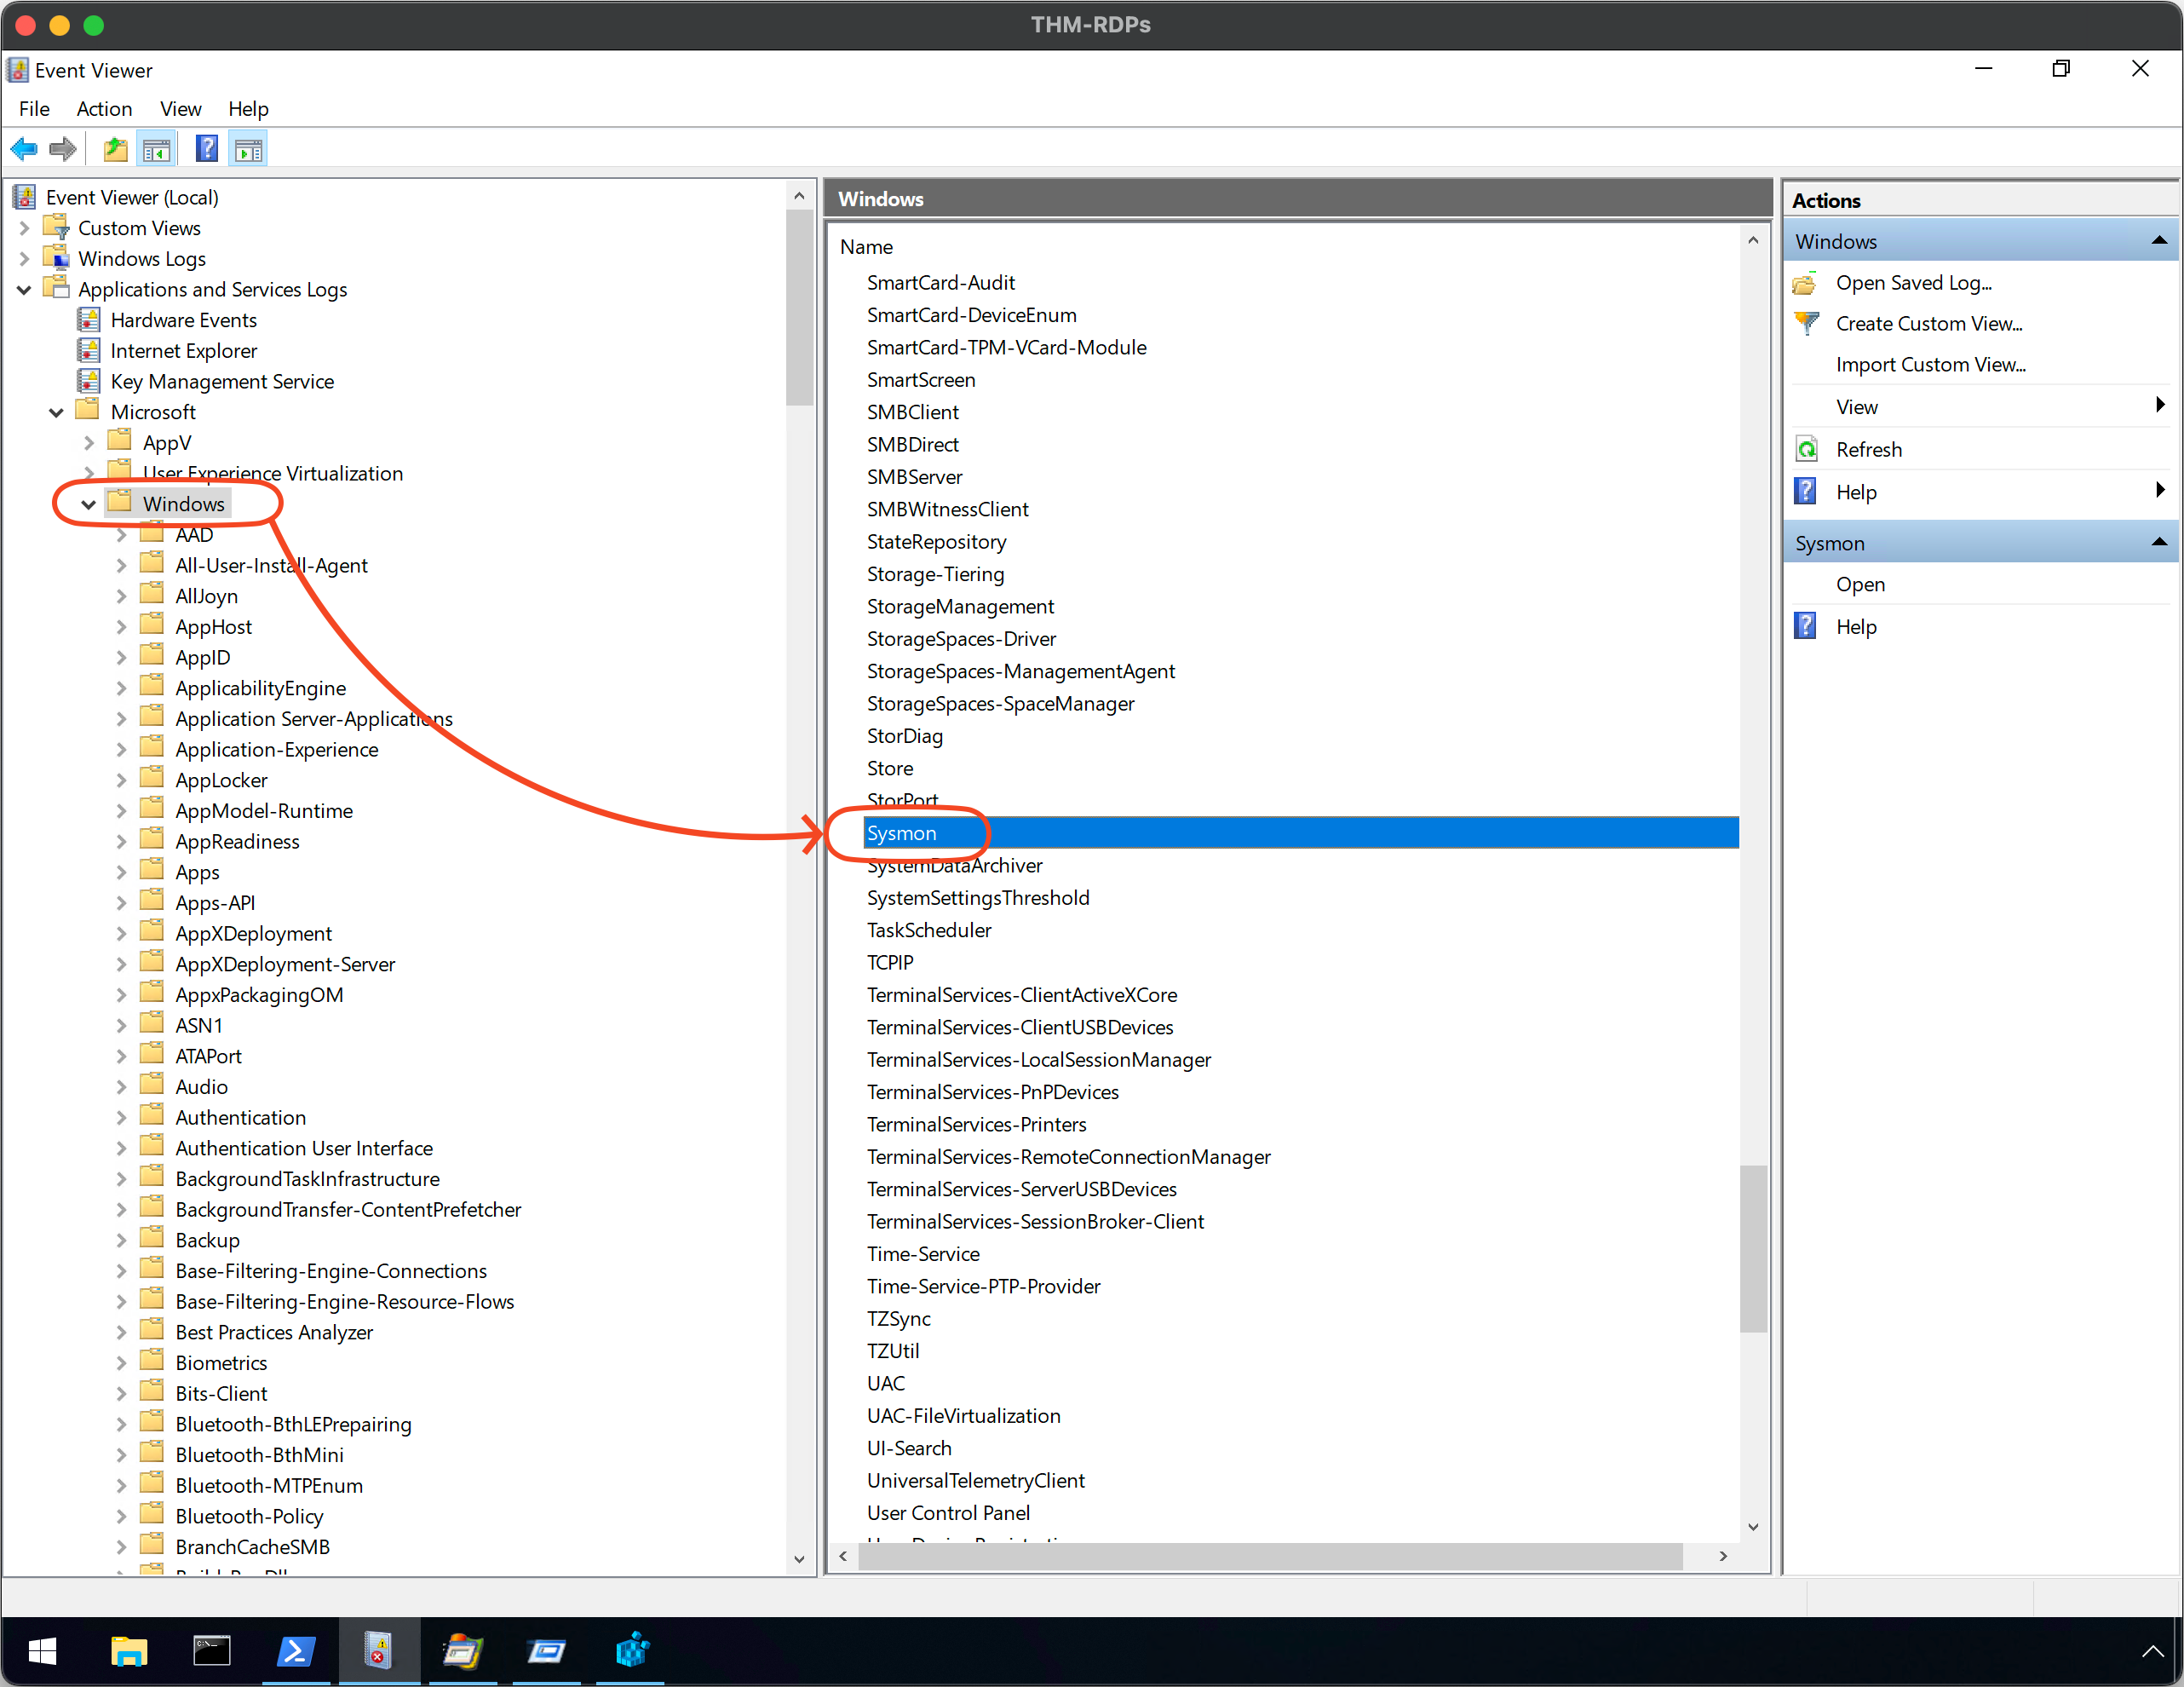Click Open under Sysmon actions
Screen dimensions: 2184x1687
1860,585
